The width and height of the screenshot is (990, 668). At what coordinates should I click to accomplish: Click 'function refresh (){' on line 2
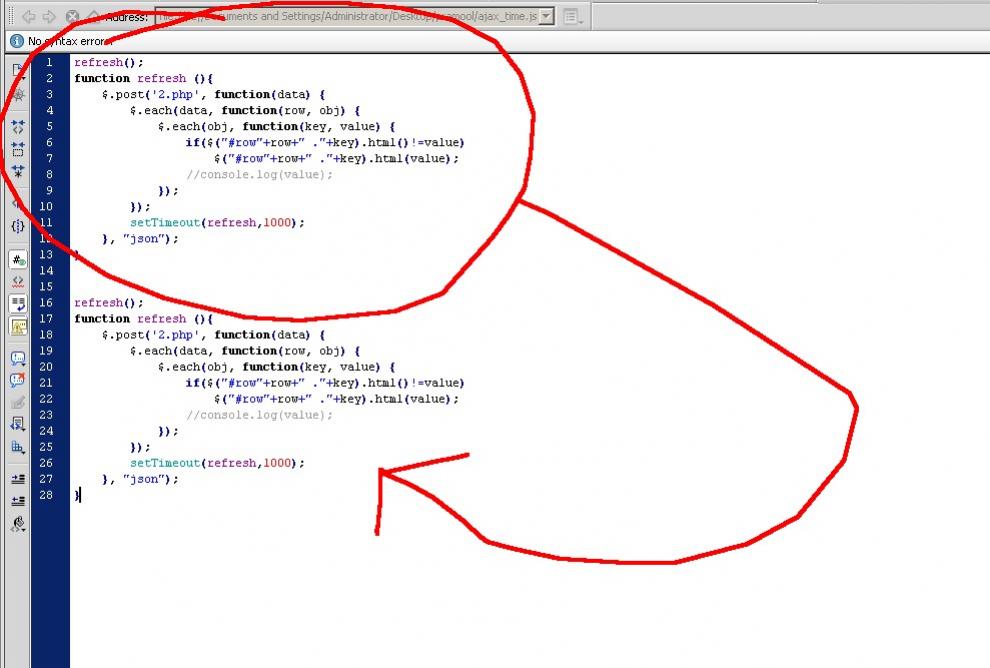click(143, 78)
